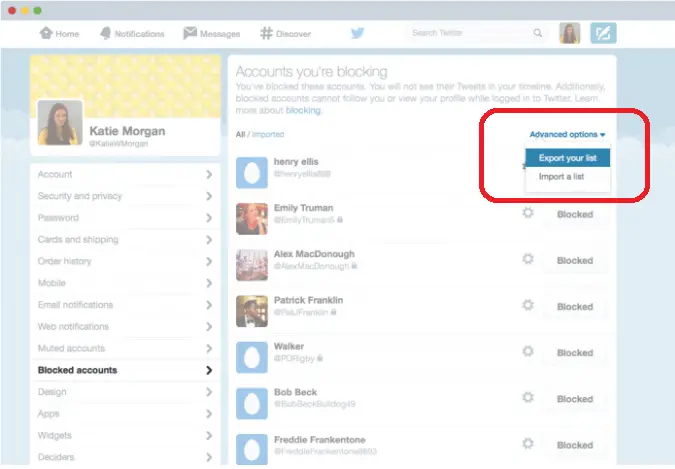Unblock Emily Truman via Blocked button
Image resolution: width=675 pixels, height=469 pixels.
[575, 214]
